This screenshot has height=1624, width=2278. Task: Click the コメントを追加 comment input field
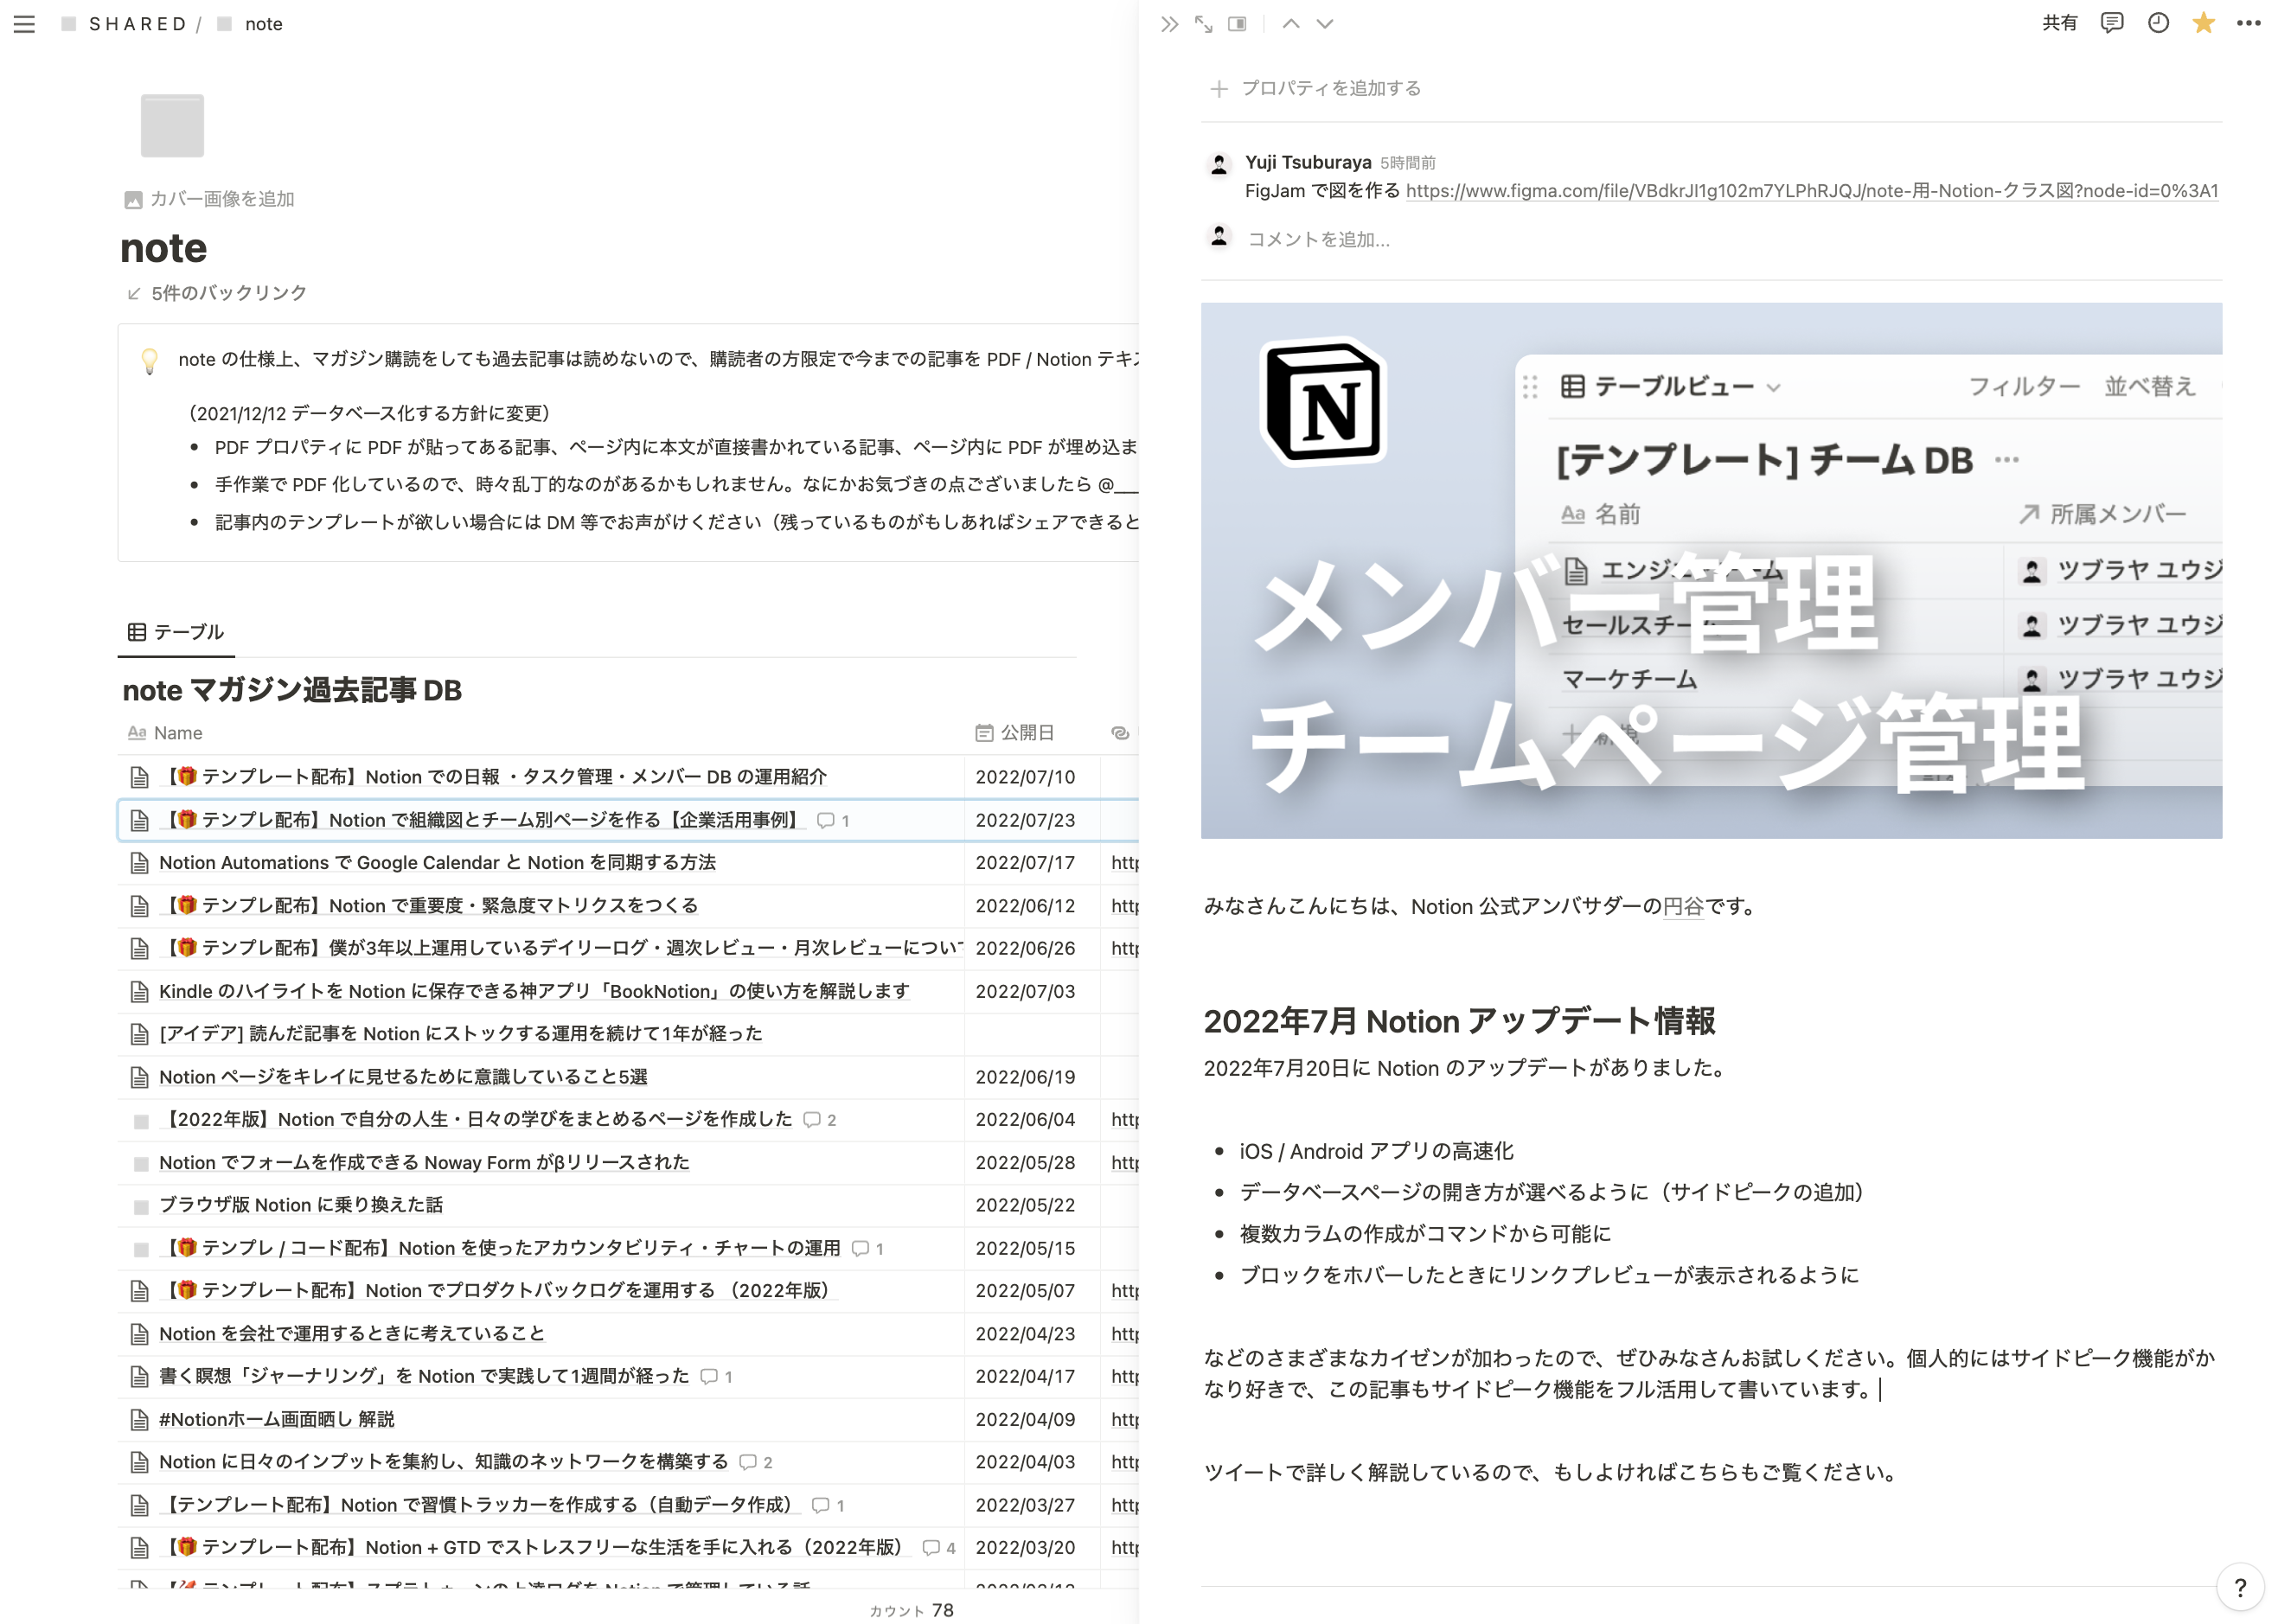point(1319,239)
